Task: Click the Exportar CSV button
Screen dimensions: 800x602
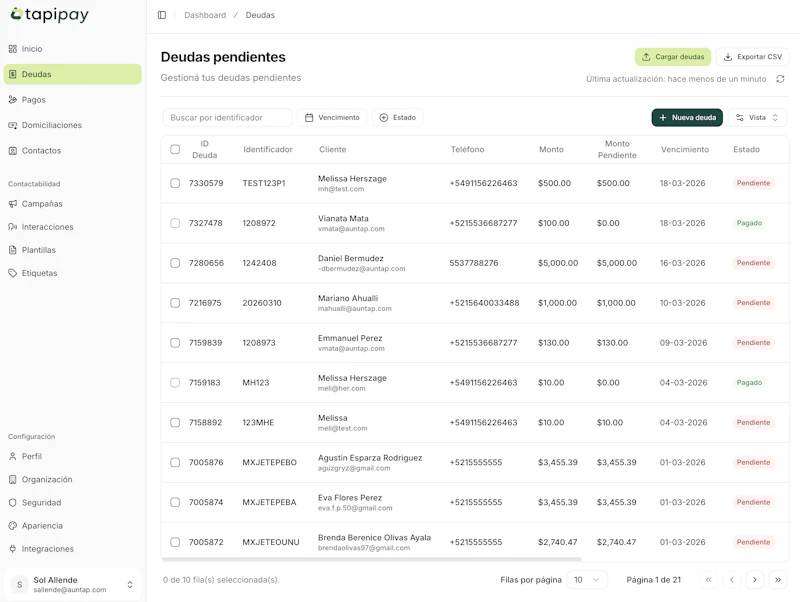Action: click(x=753, y=57)
